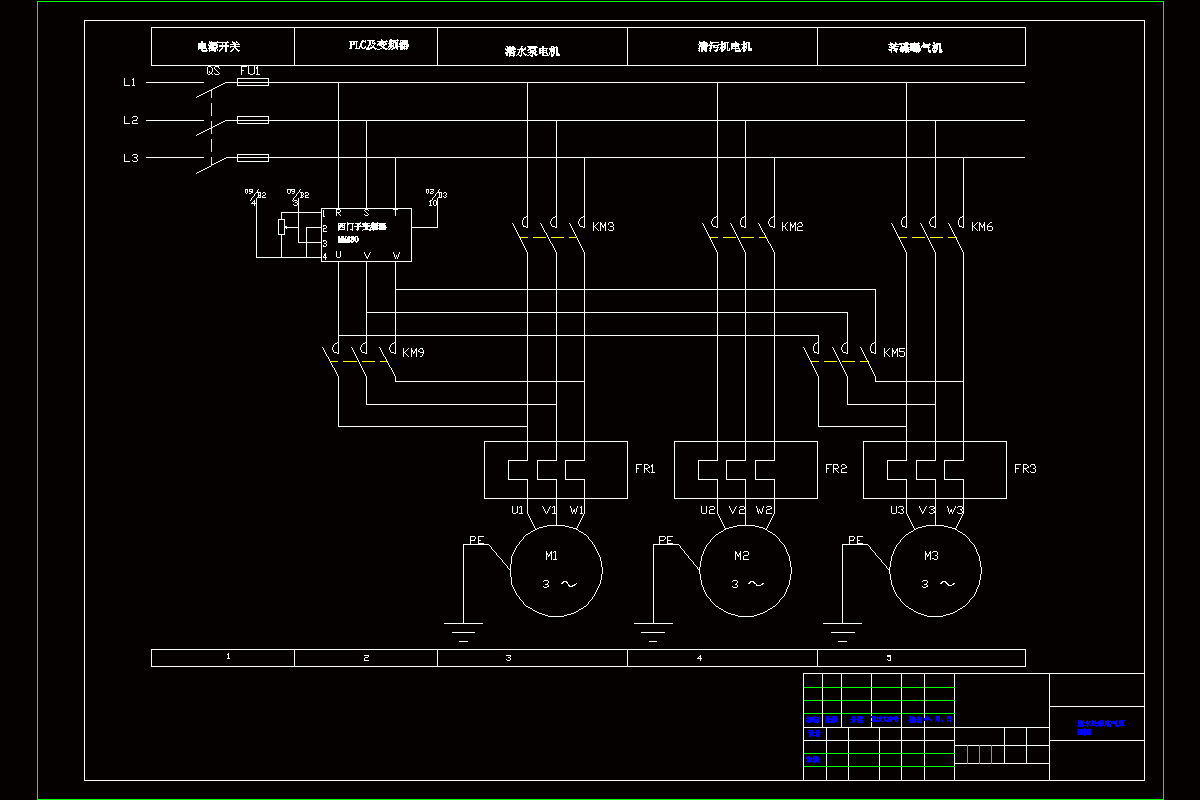Click terminal label W1
The image size is (1200, 800).
(577, 510)
